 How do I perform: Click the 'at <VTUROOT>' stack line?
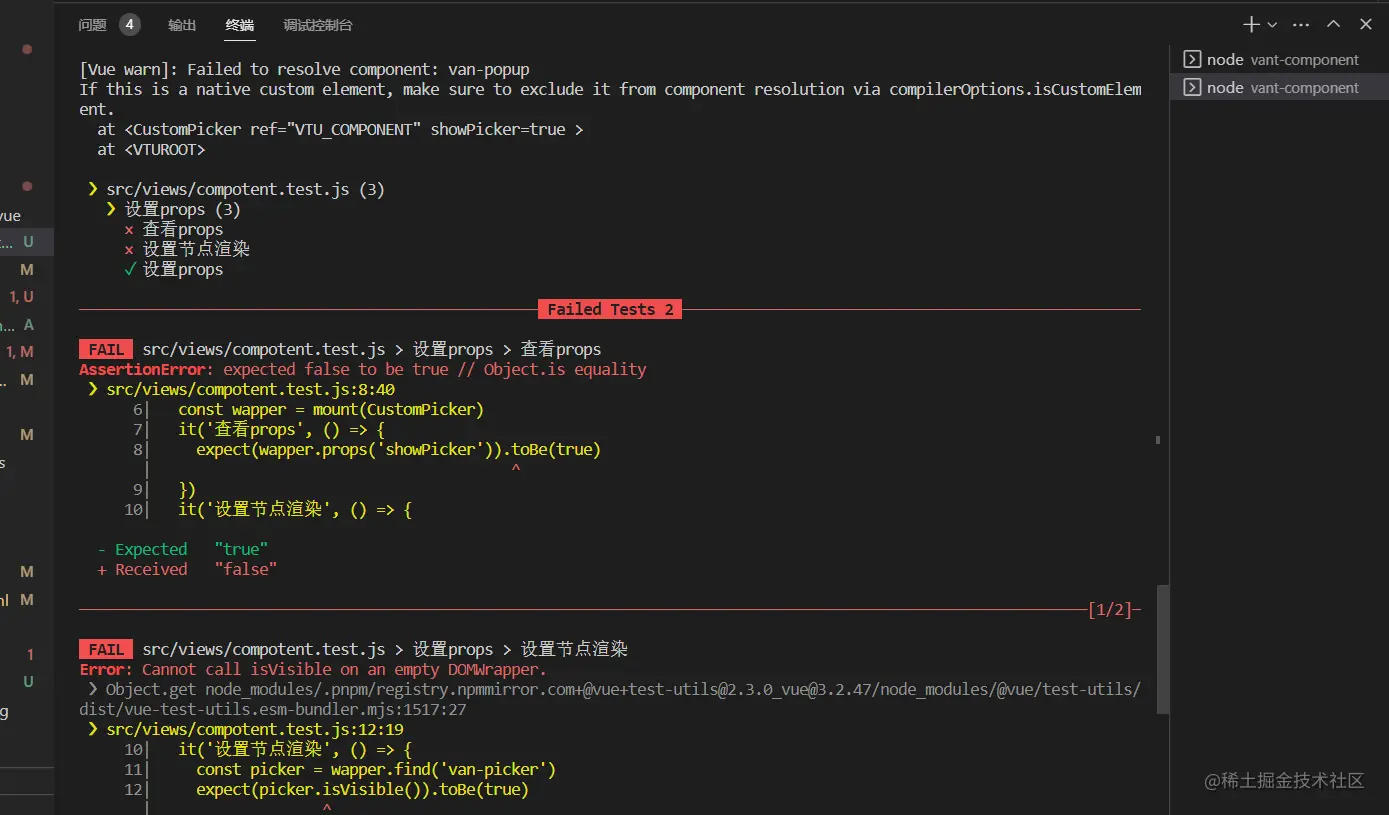151,149
